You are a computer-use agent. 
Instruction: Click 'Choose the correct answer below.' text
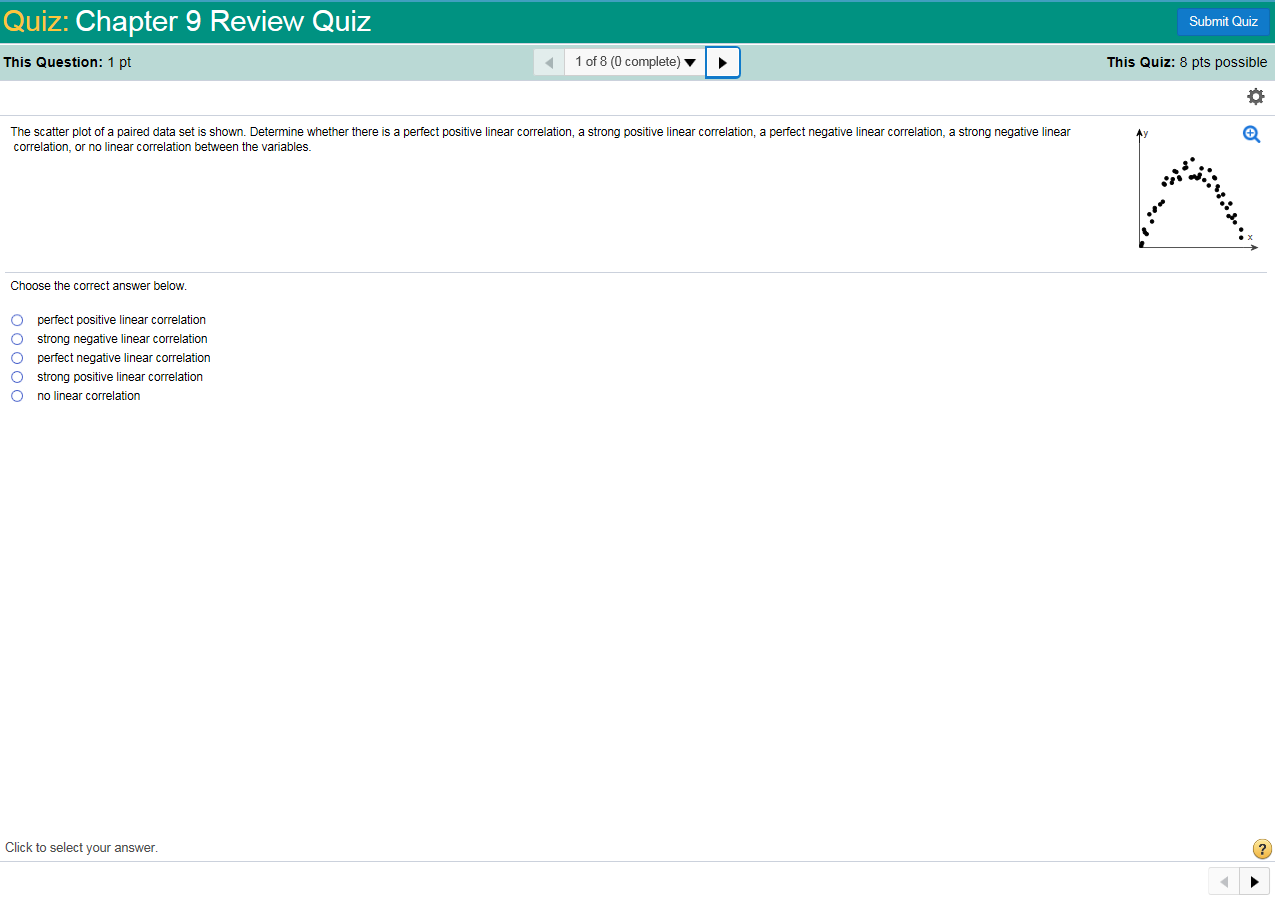point(99,286)
